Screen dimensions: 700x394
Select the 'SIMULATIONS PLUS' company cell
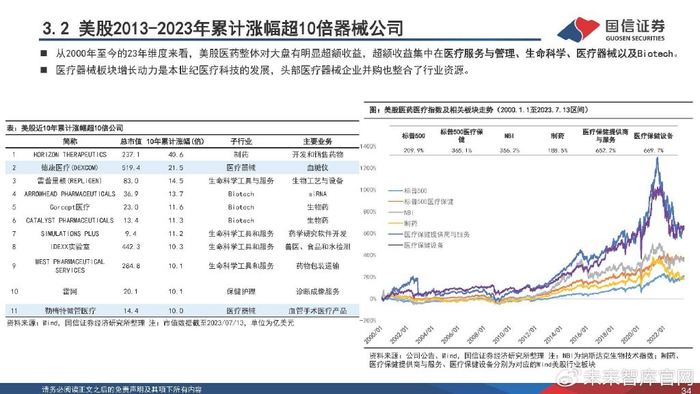coord(70,233)
